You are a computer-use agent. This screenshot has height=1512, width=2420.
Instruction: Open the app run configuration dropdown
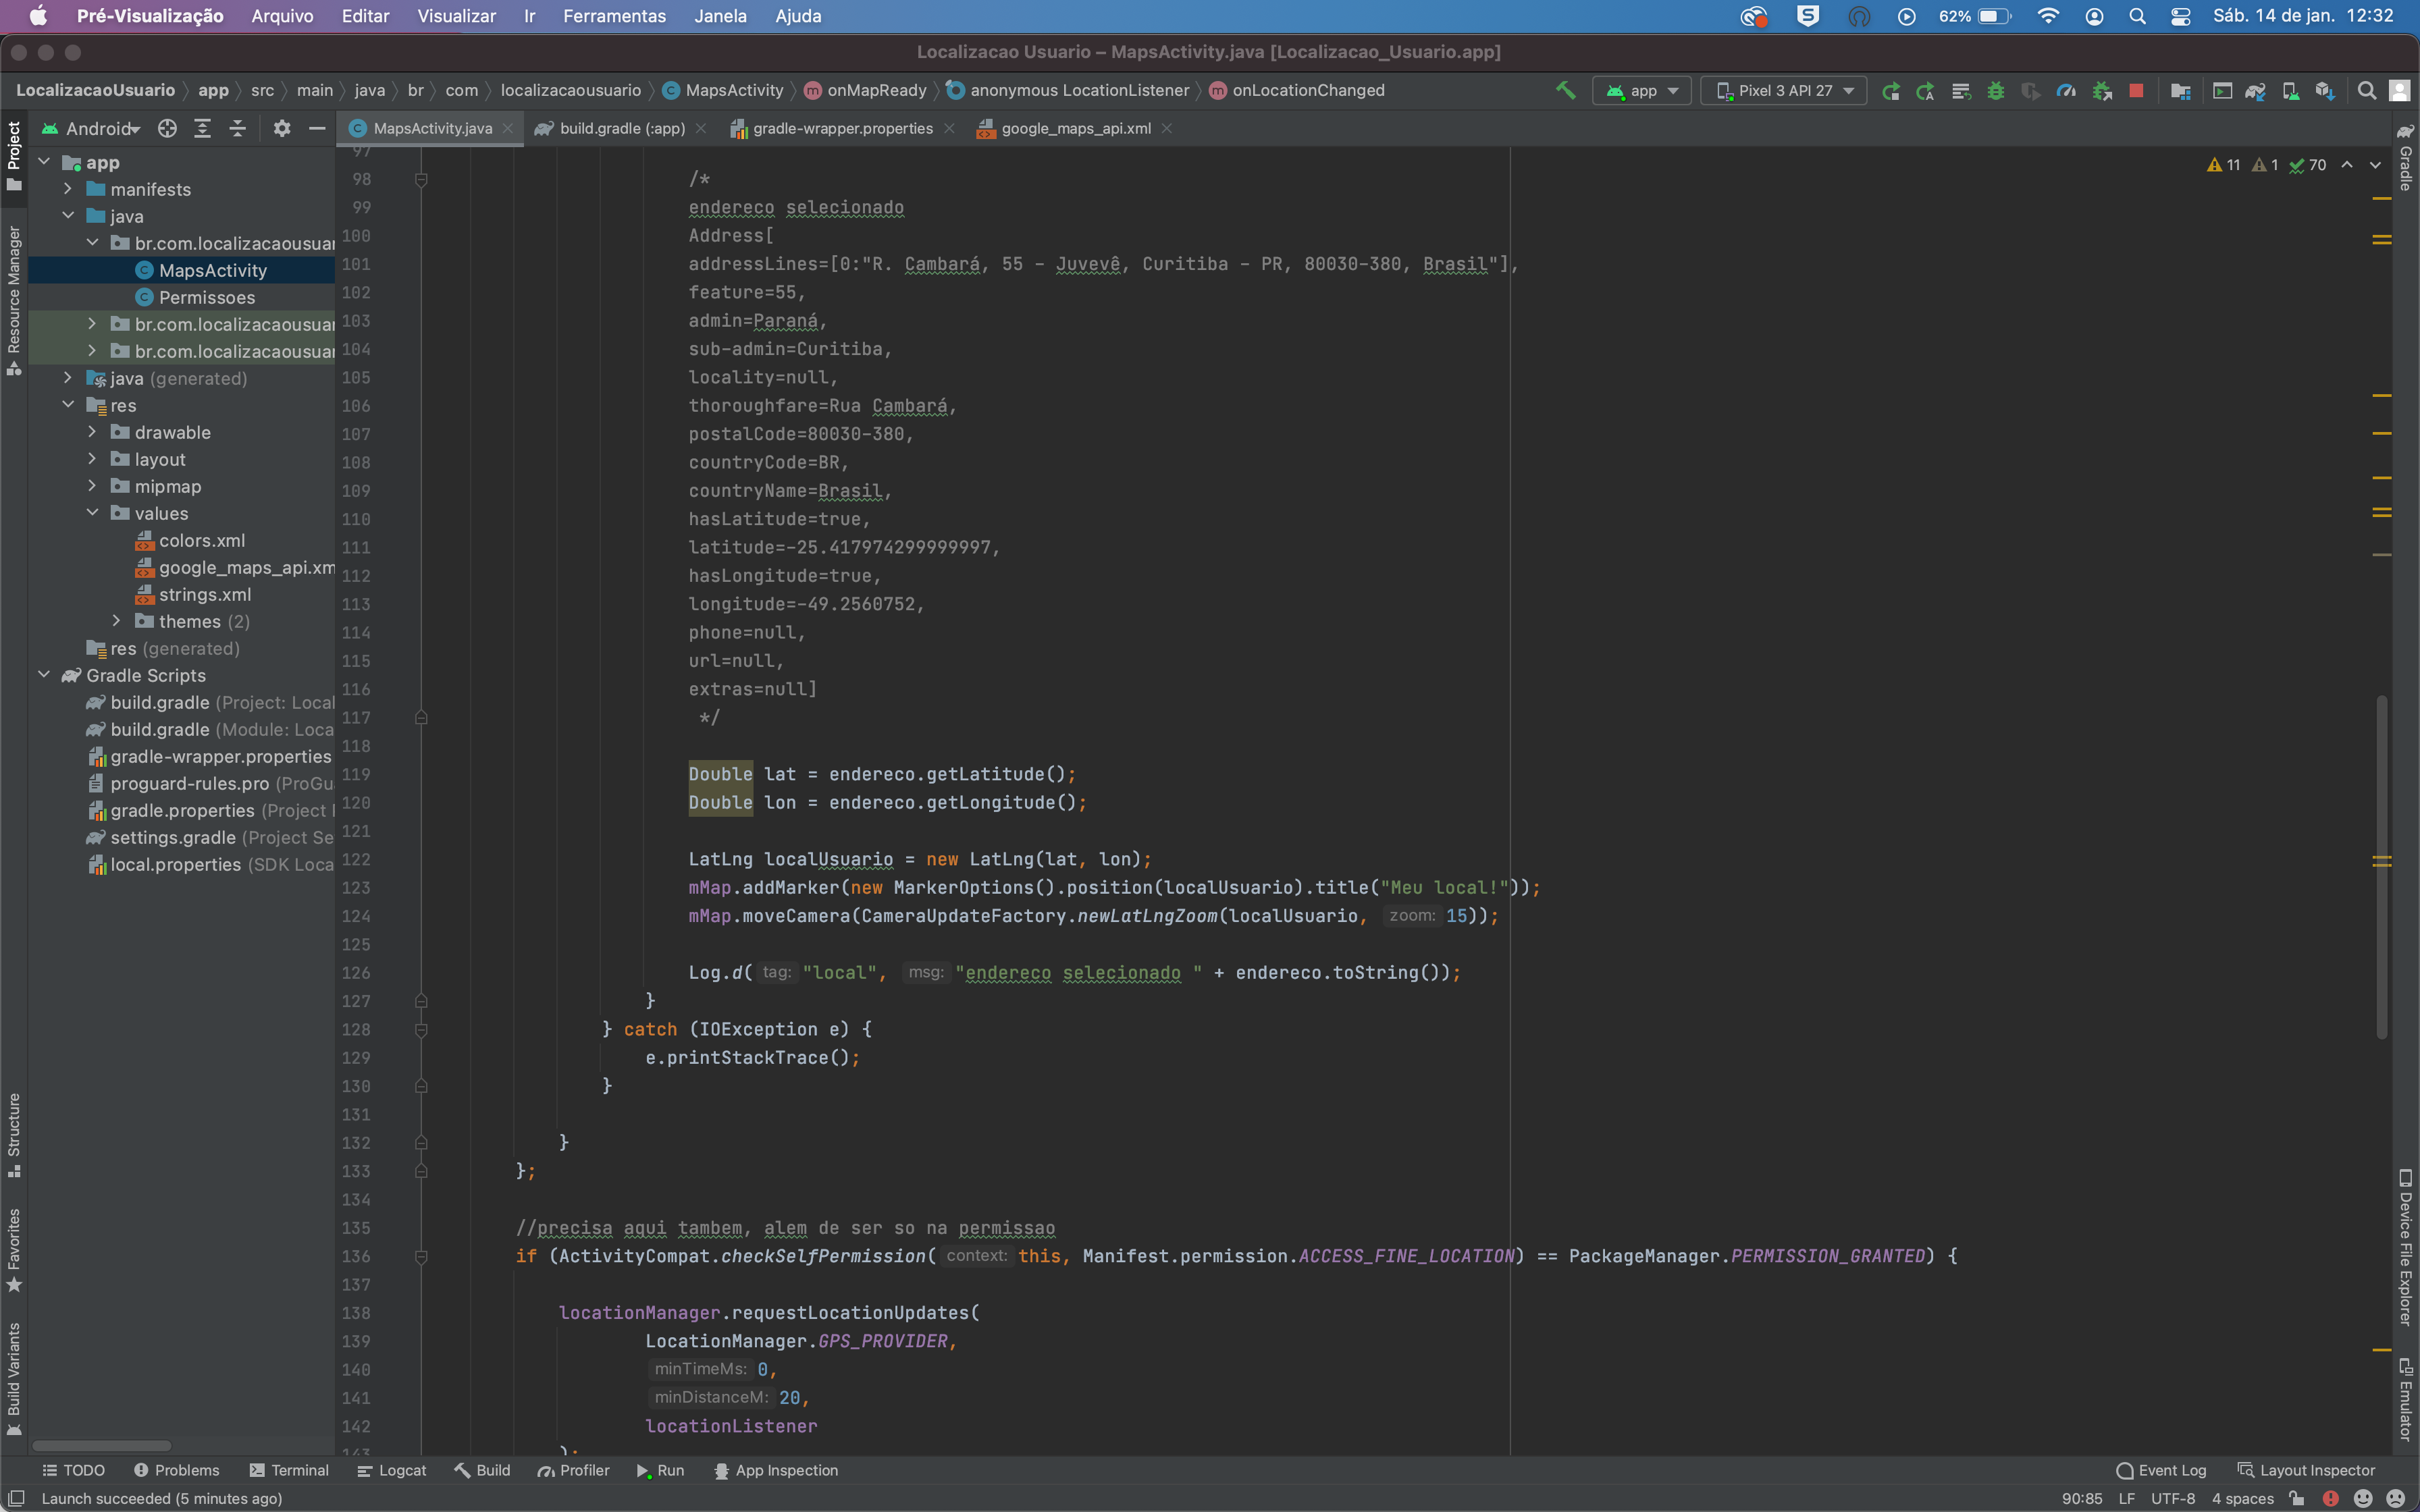(1642, 90)
